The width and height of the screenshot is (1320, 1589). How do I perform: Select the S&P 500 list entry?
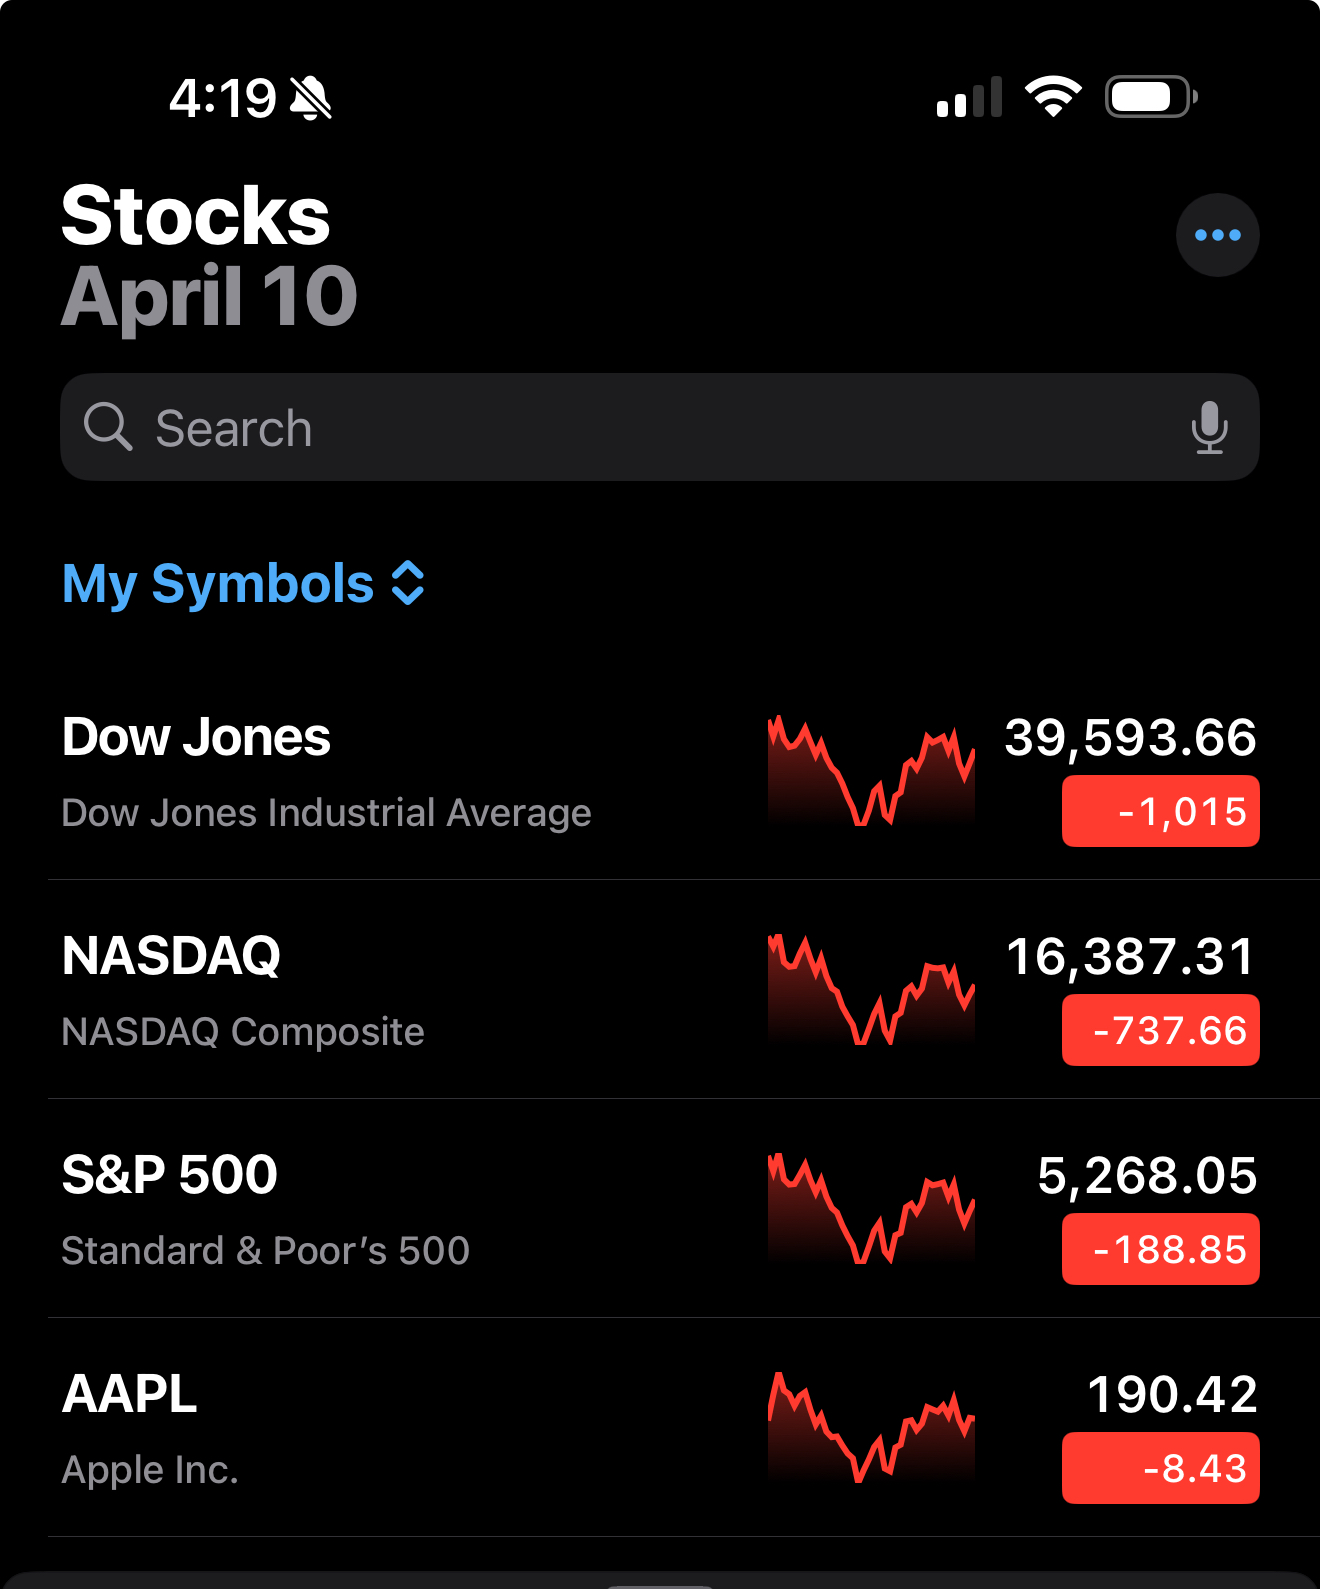point(265,1210)
